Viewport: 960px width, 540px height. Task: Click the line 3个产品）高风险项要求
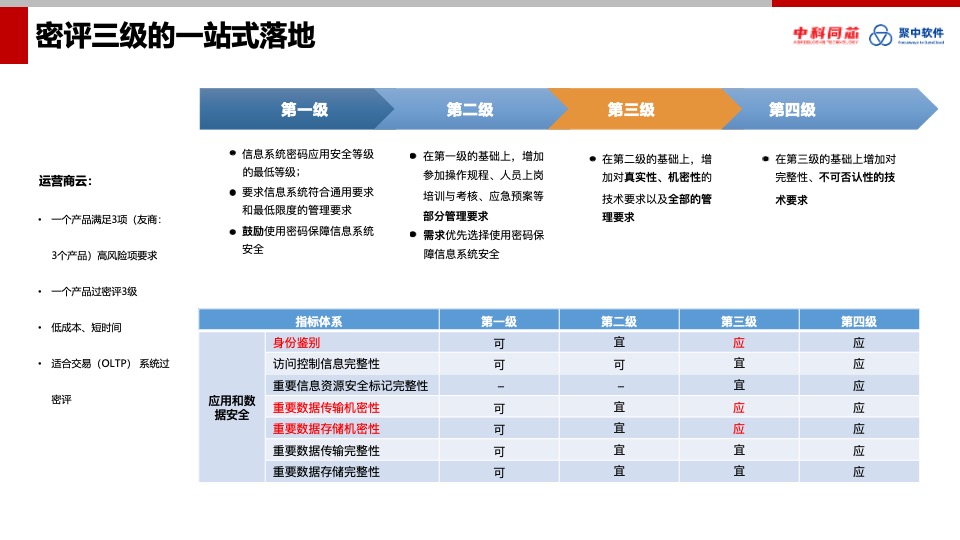click(x=104, y=255)
